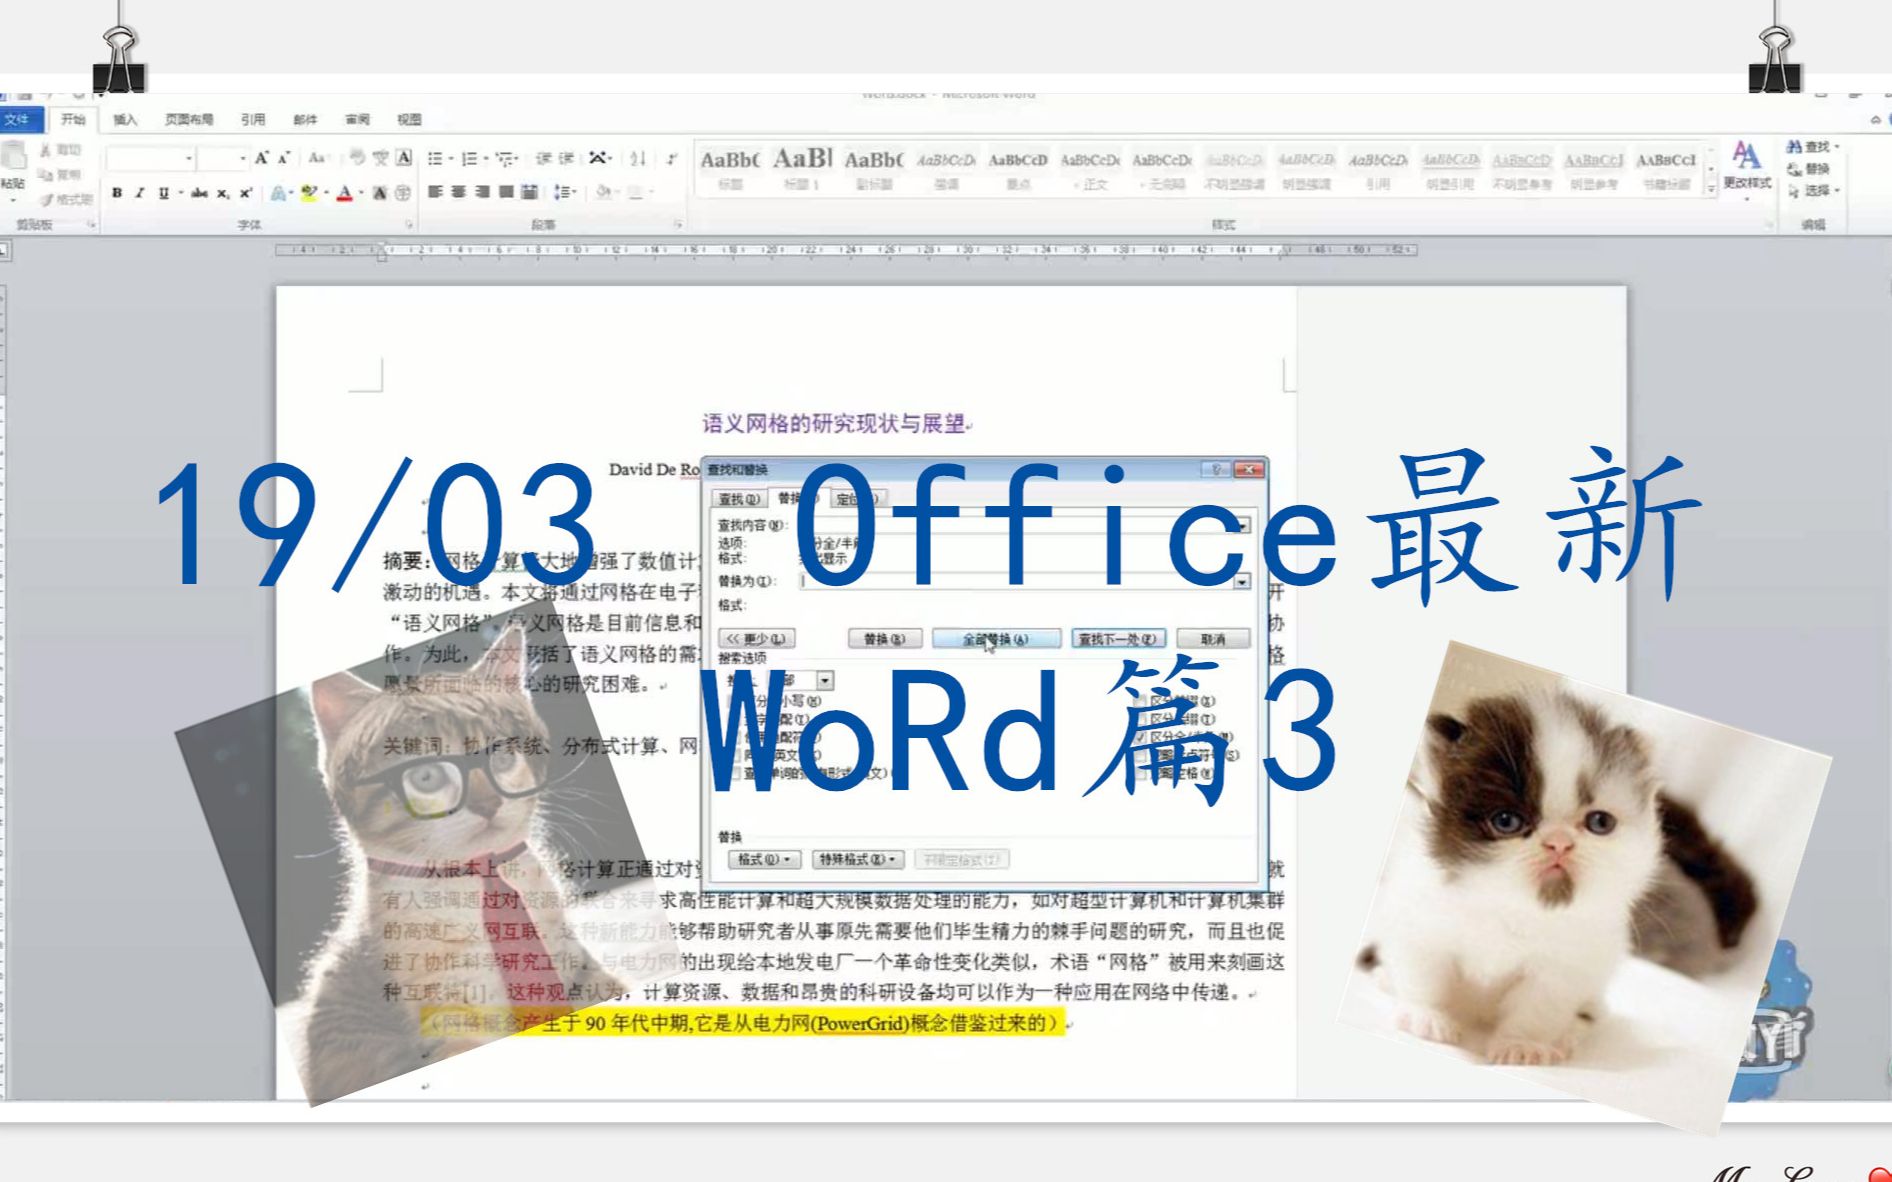Click the 取消 (Cancel) button
Image resolution: width=1892 pixels, height=1182 pixels.
tap(1213, 638)
